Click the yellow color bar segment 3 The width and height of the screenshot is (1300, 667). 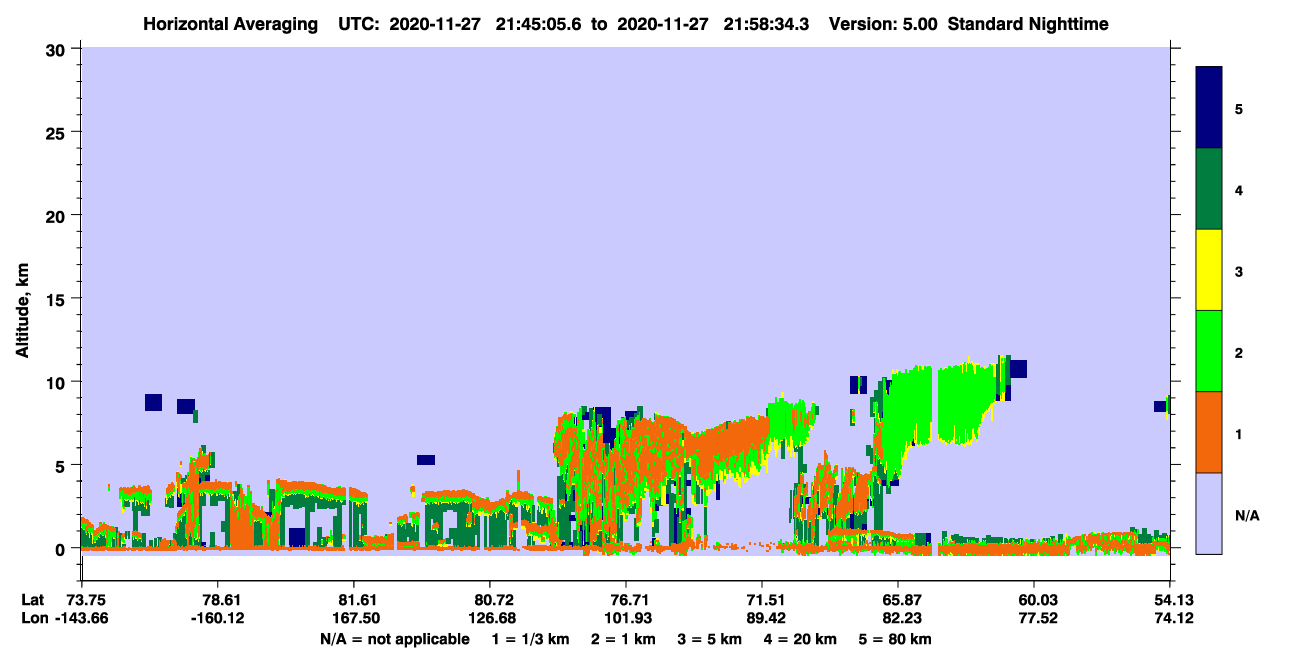pyautogui.click(x=1209, y=270)
